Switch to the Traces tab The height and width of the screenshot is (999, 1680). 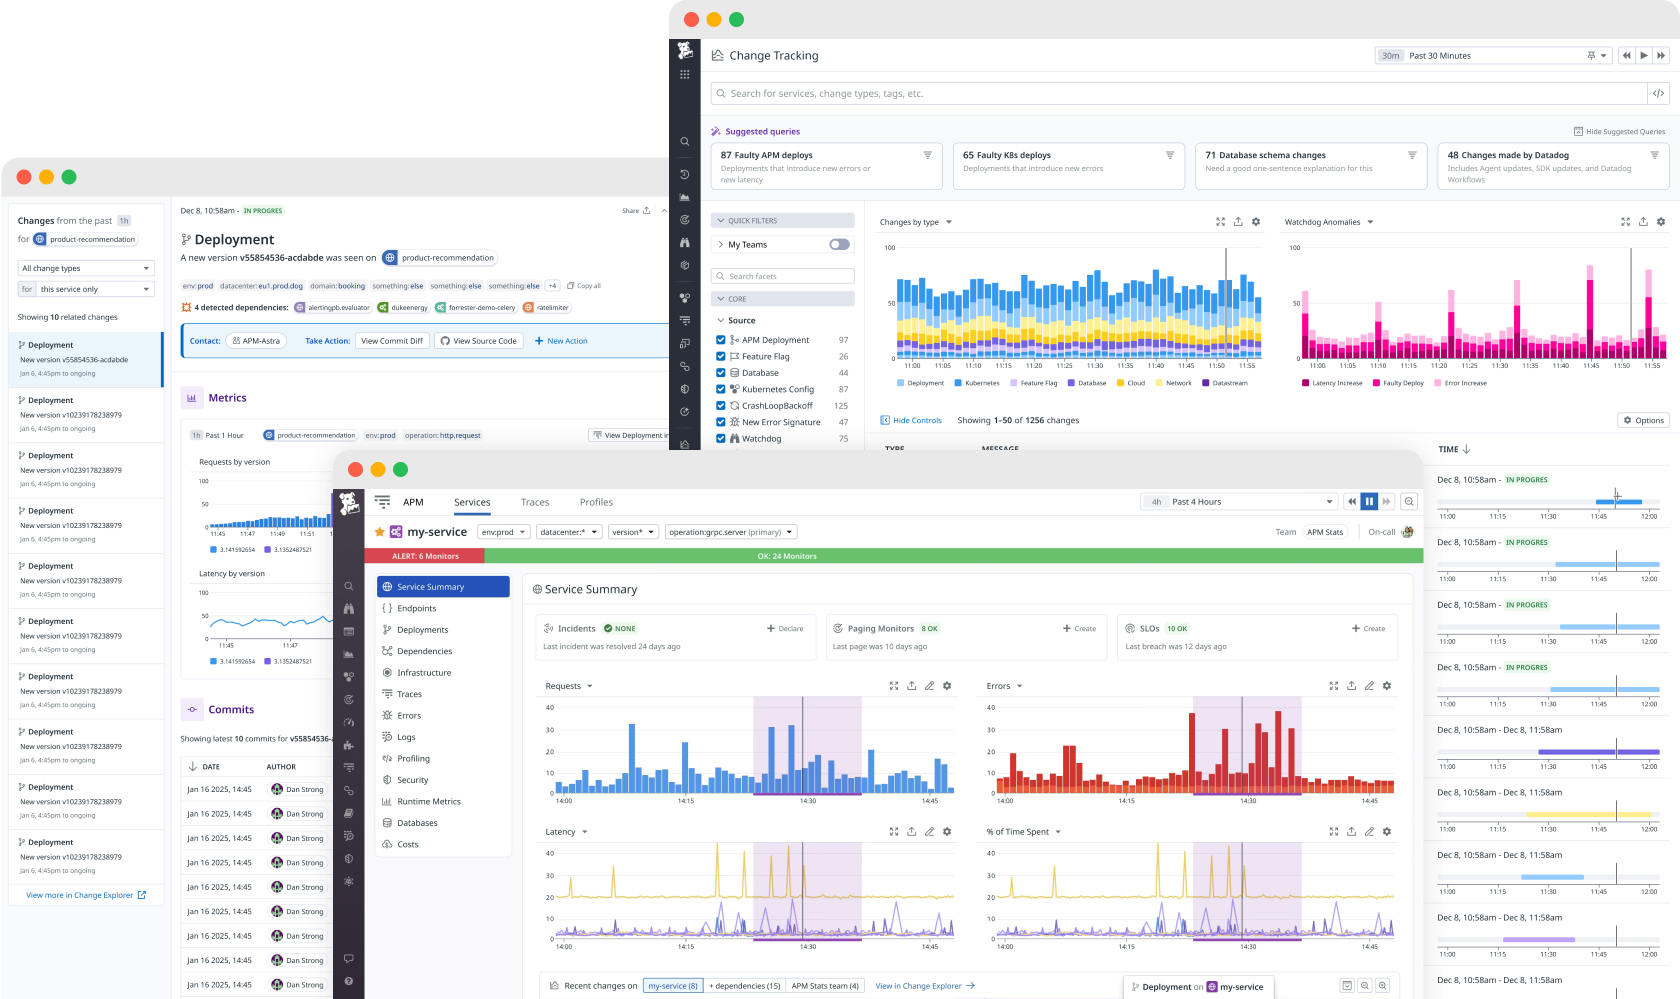pos(535,502)
